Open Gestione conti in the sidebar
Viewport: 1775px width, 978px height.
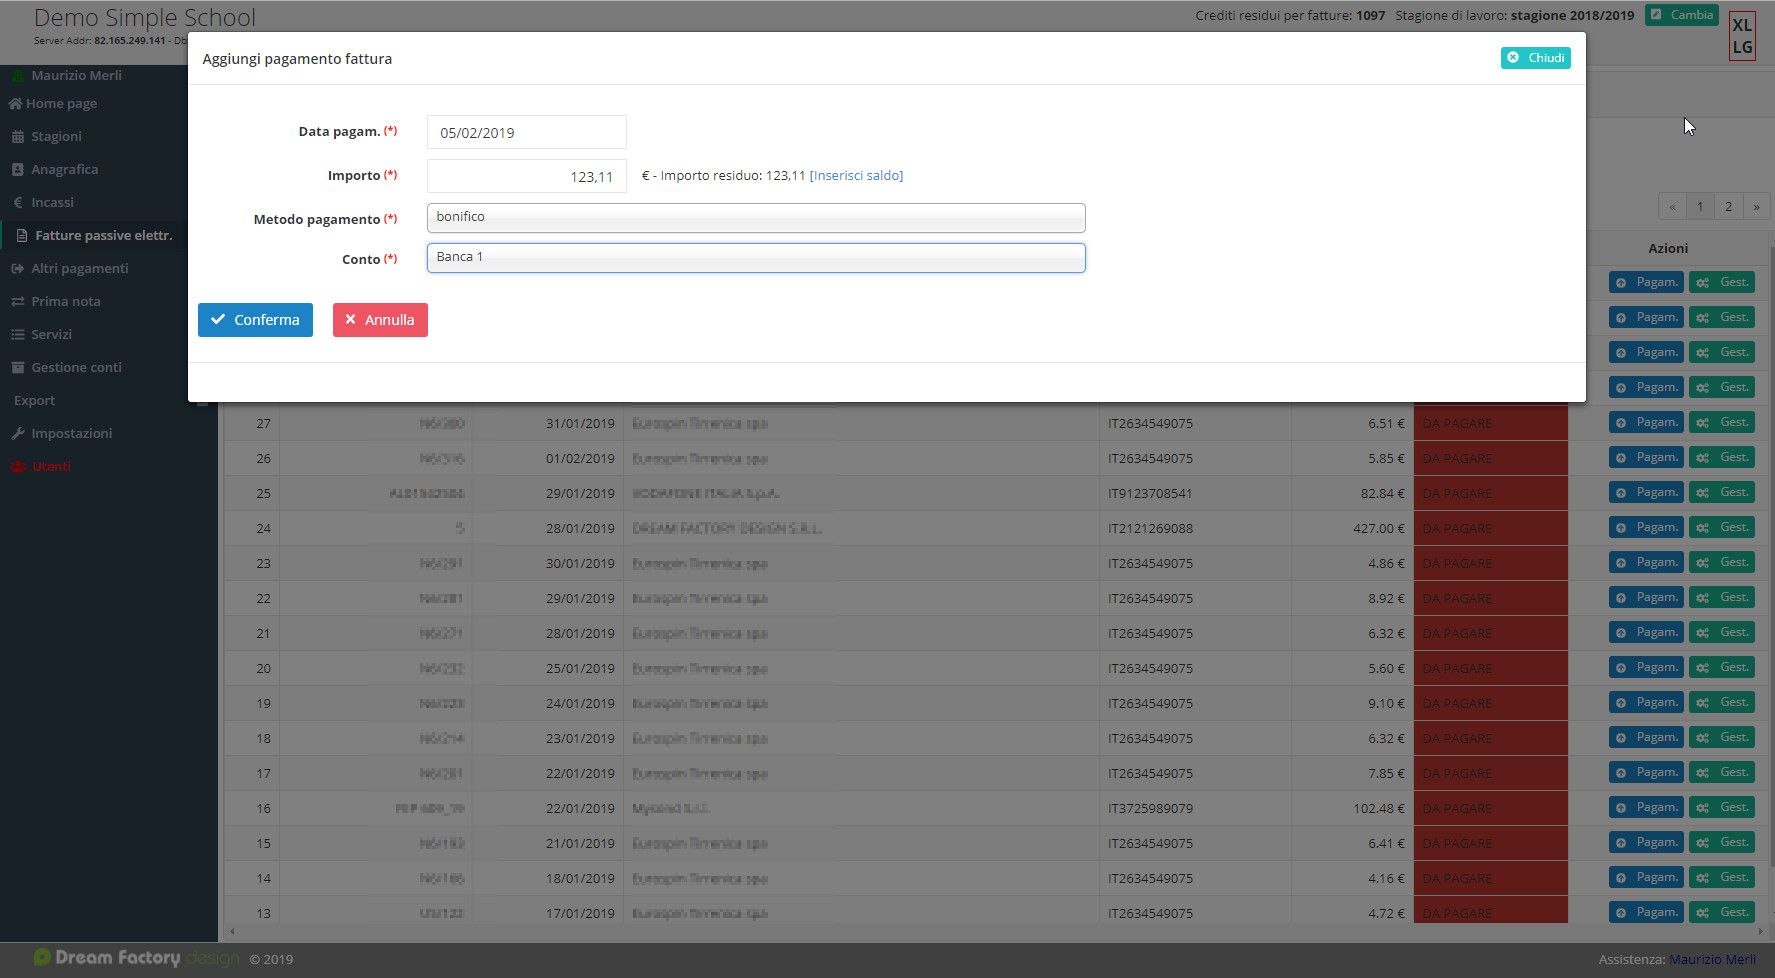76,367
